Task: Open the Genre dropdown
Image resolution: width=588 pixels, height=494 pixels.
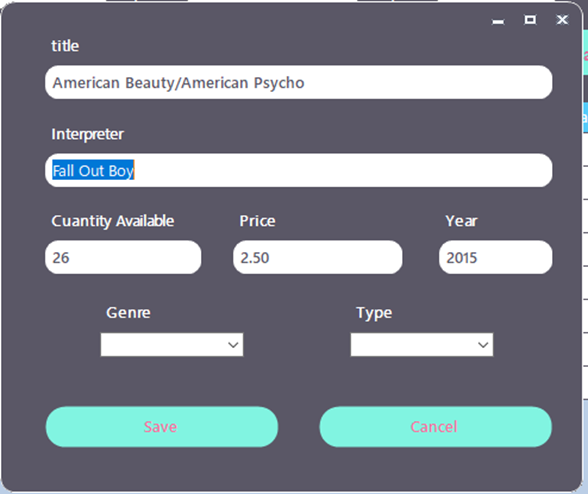Action: point(172,344)
